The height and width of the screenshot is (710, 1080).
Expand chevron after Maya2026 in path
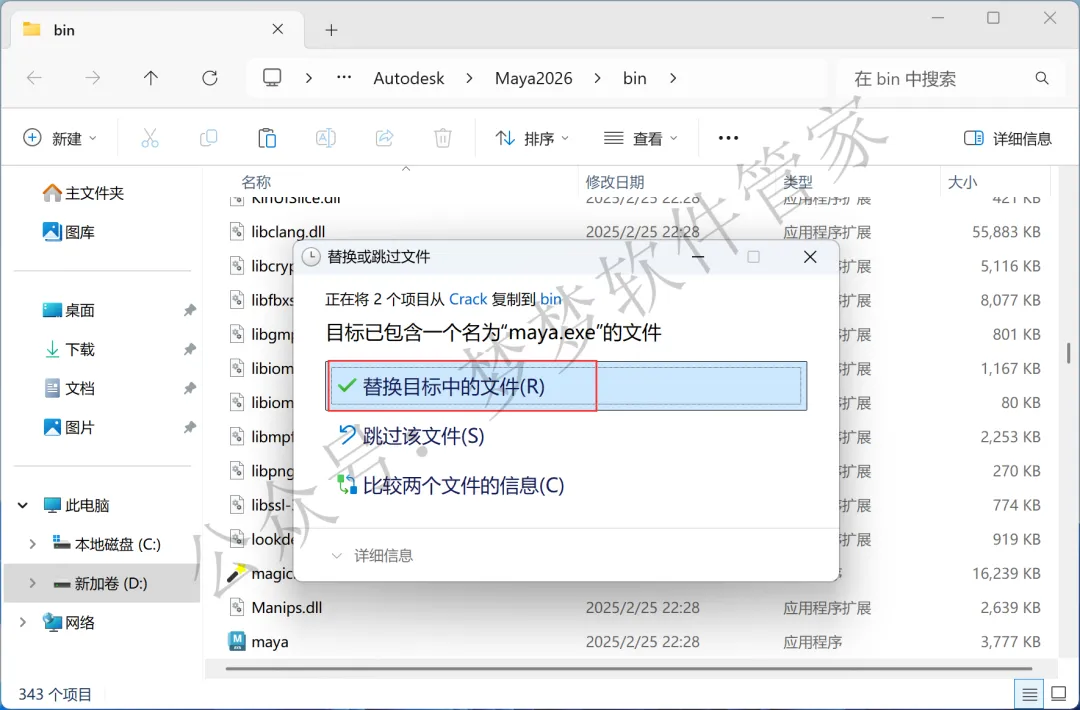click(597, 79)
